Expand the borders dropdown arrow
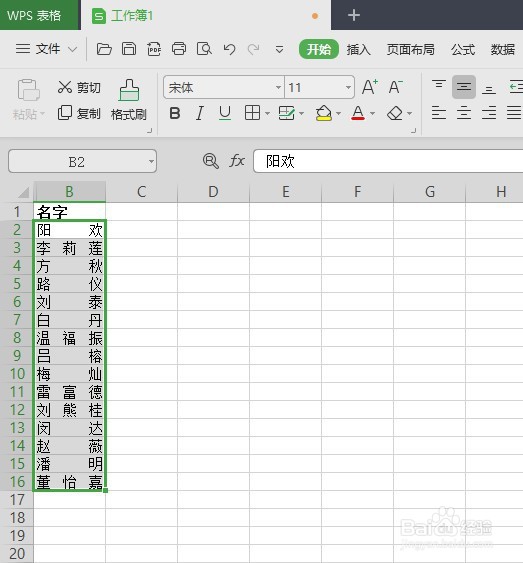Viewport: 523px width, 563px height. pos(267,113)
